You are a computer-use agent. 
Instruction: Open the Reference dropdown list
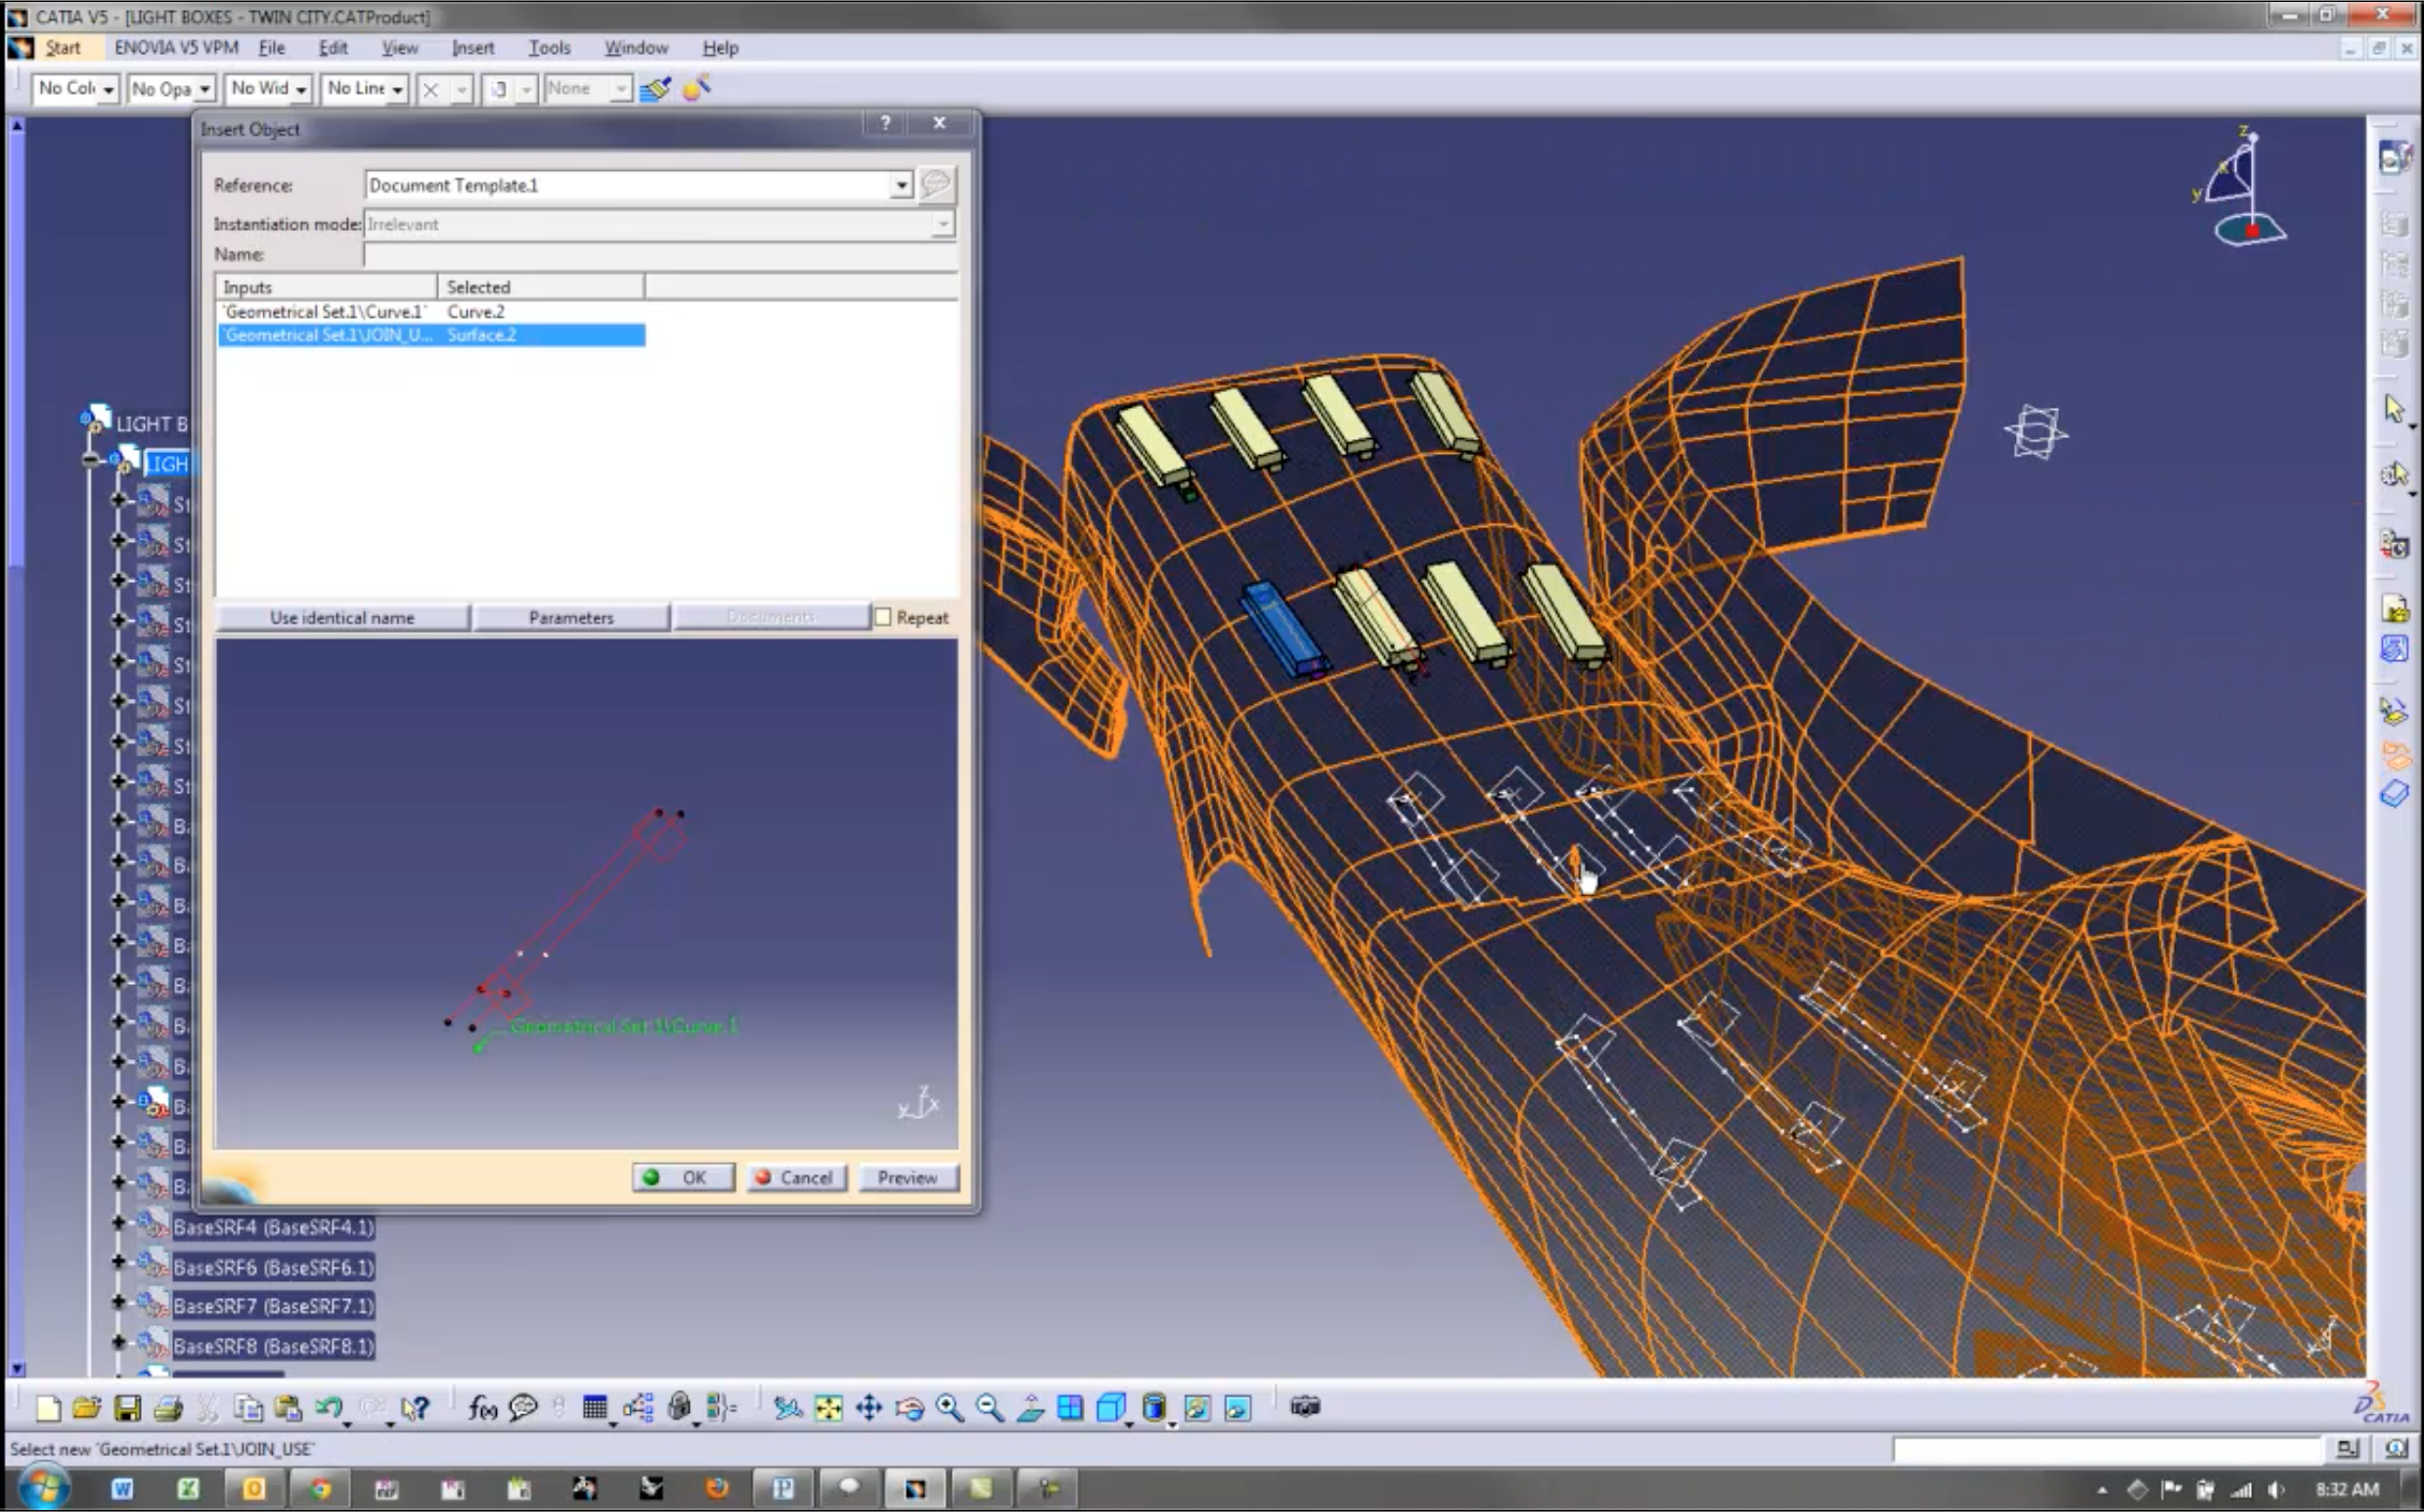pyautogui.click(x=901, y=185)
